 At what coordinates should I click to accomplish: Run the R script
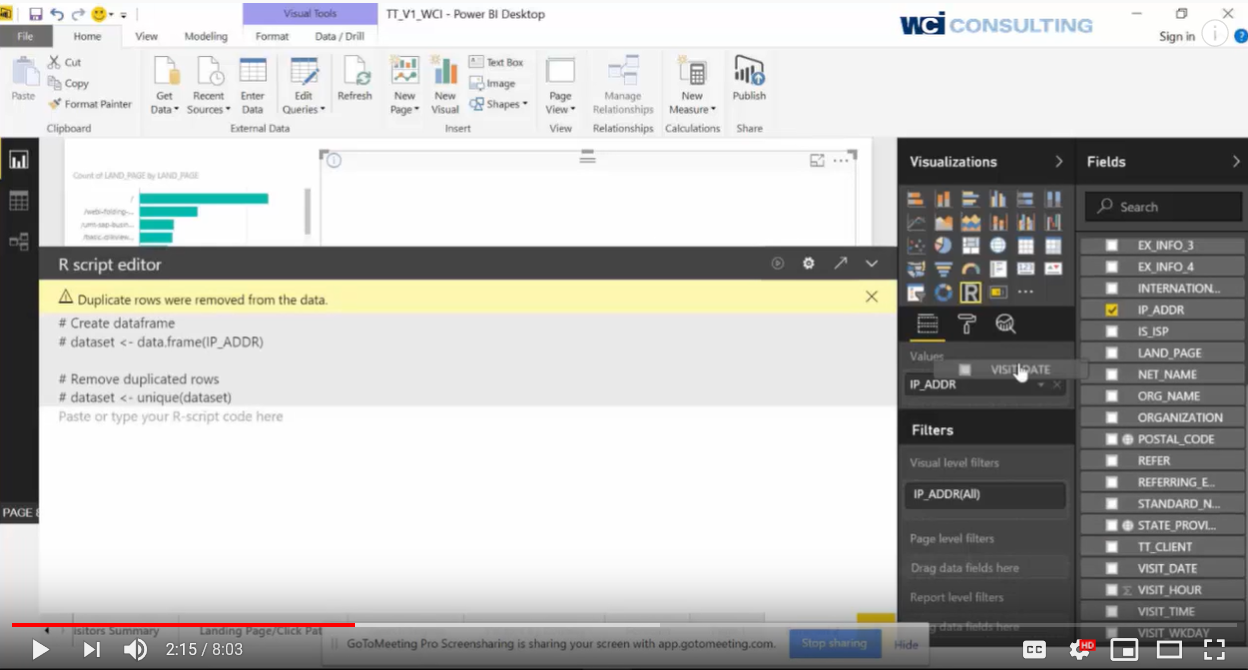(x=778, y=264)
